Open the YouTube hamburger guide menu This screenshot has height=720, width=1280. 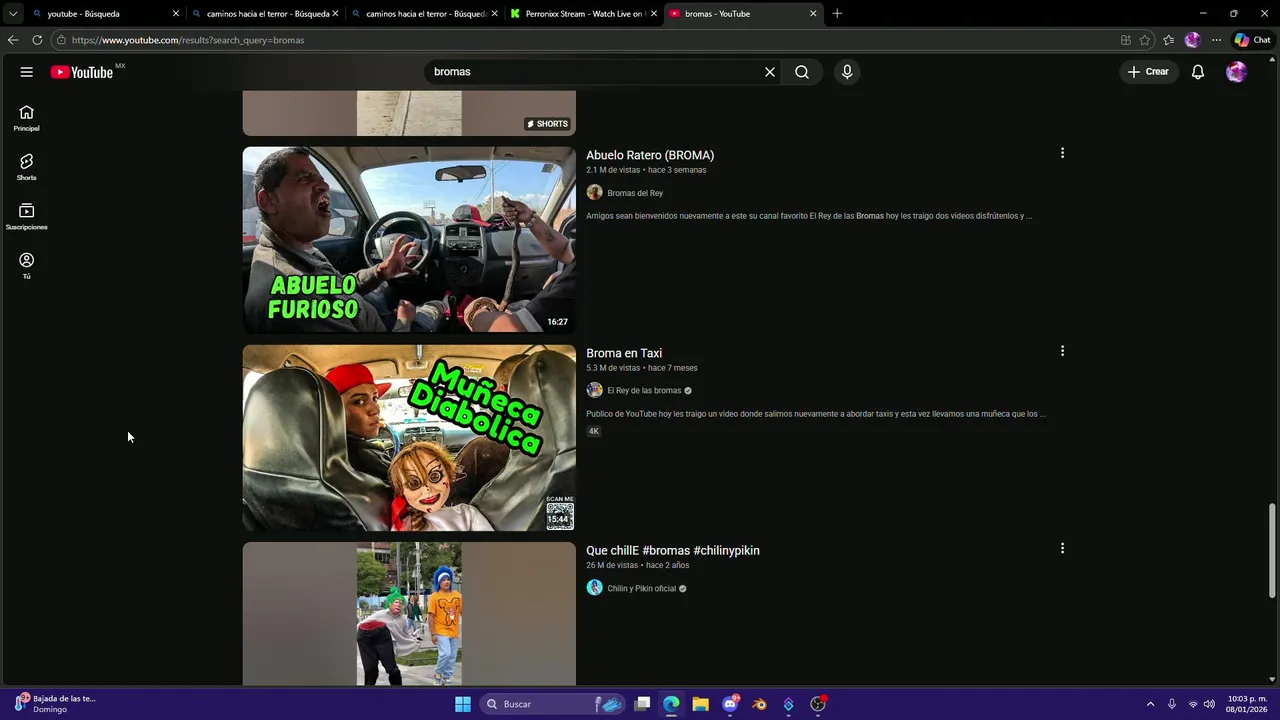[27, 72]
